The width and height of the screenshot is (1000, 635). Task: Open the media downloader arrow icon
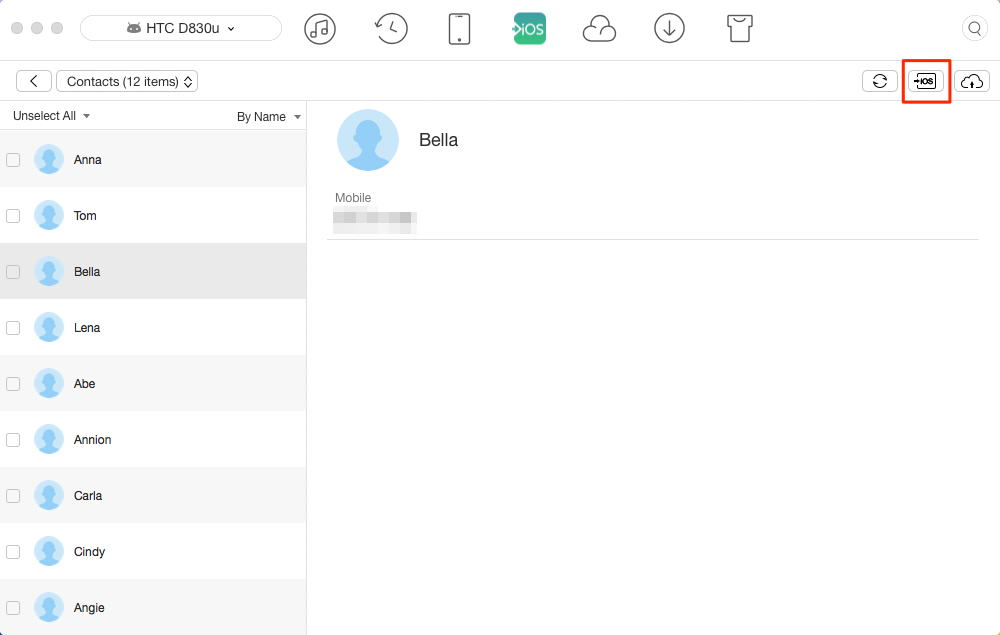click(x=669, y=29)
